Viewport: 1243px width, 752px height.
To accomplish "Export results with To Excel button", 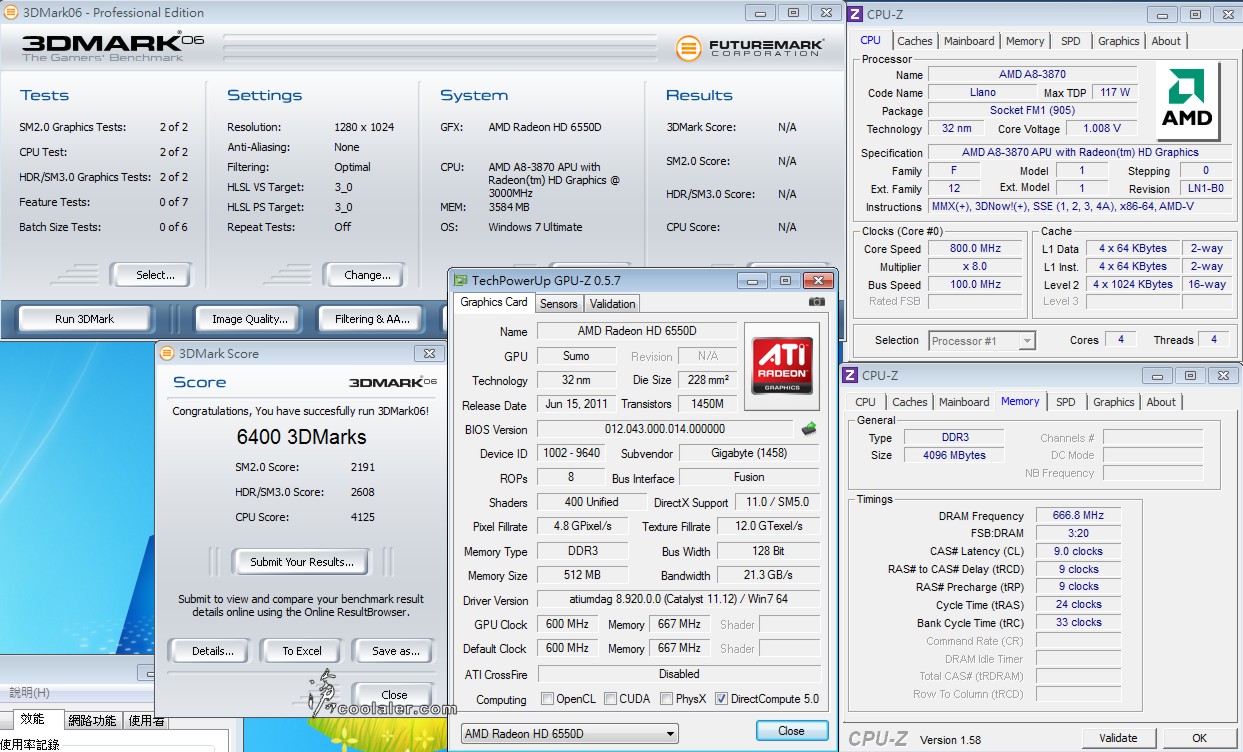I will coord(301,651).
